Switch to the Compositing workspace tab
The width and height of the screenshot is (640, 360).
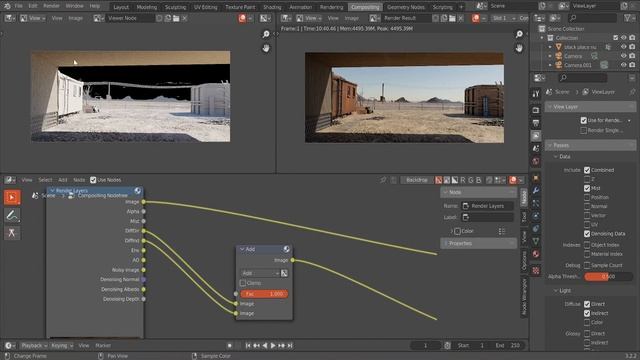tap(365, 7)
